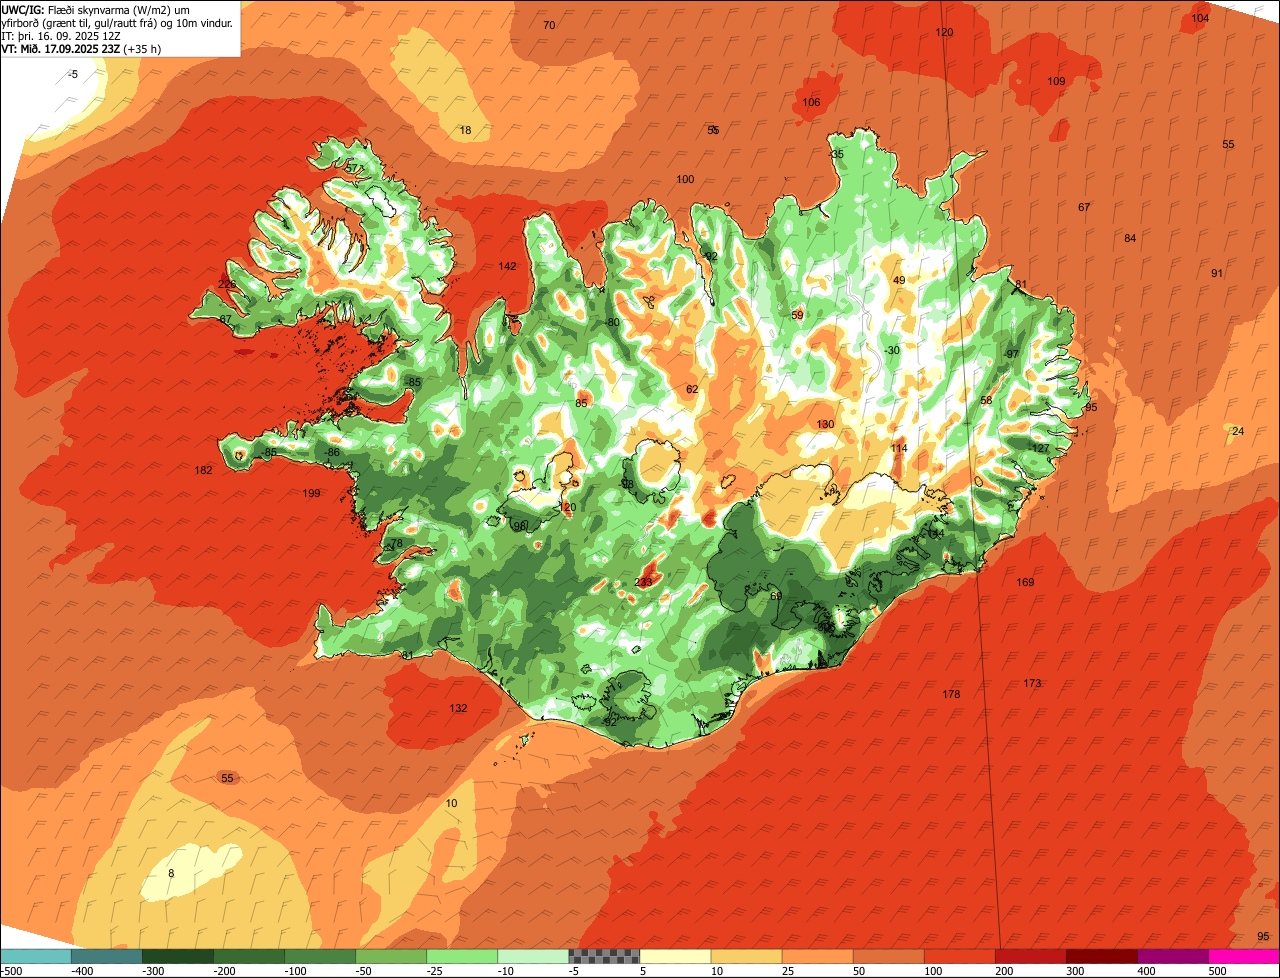Screen dimensions: 1280x978
Task: Click the map value 8 at the bottom left
Action: tap(171, 873)
